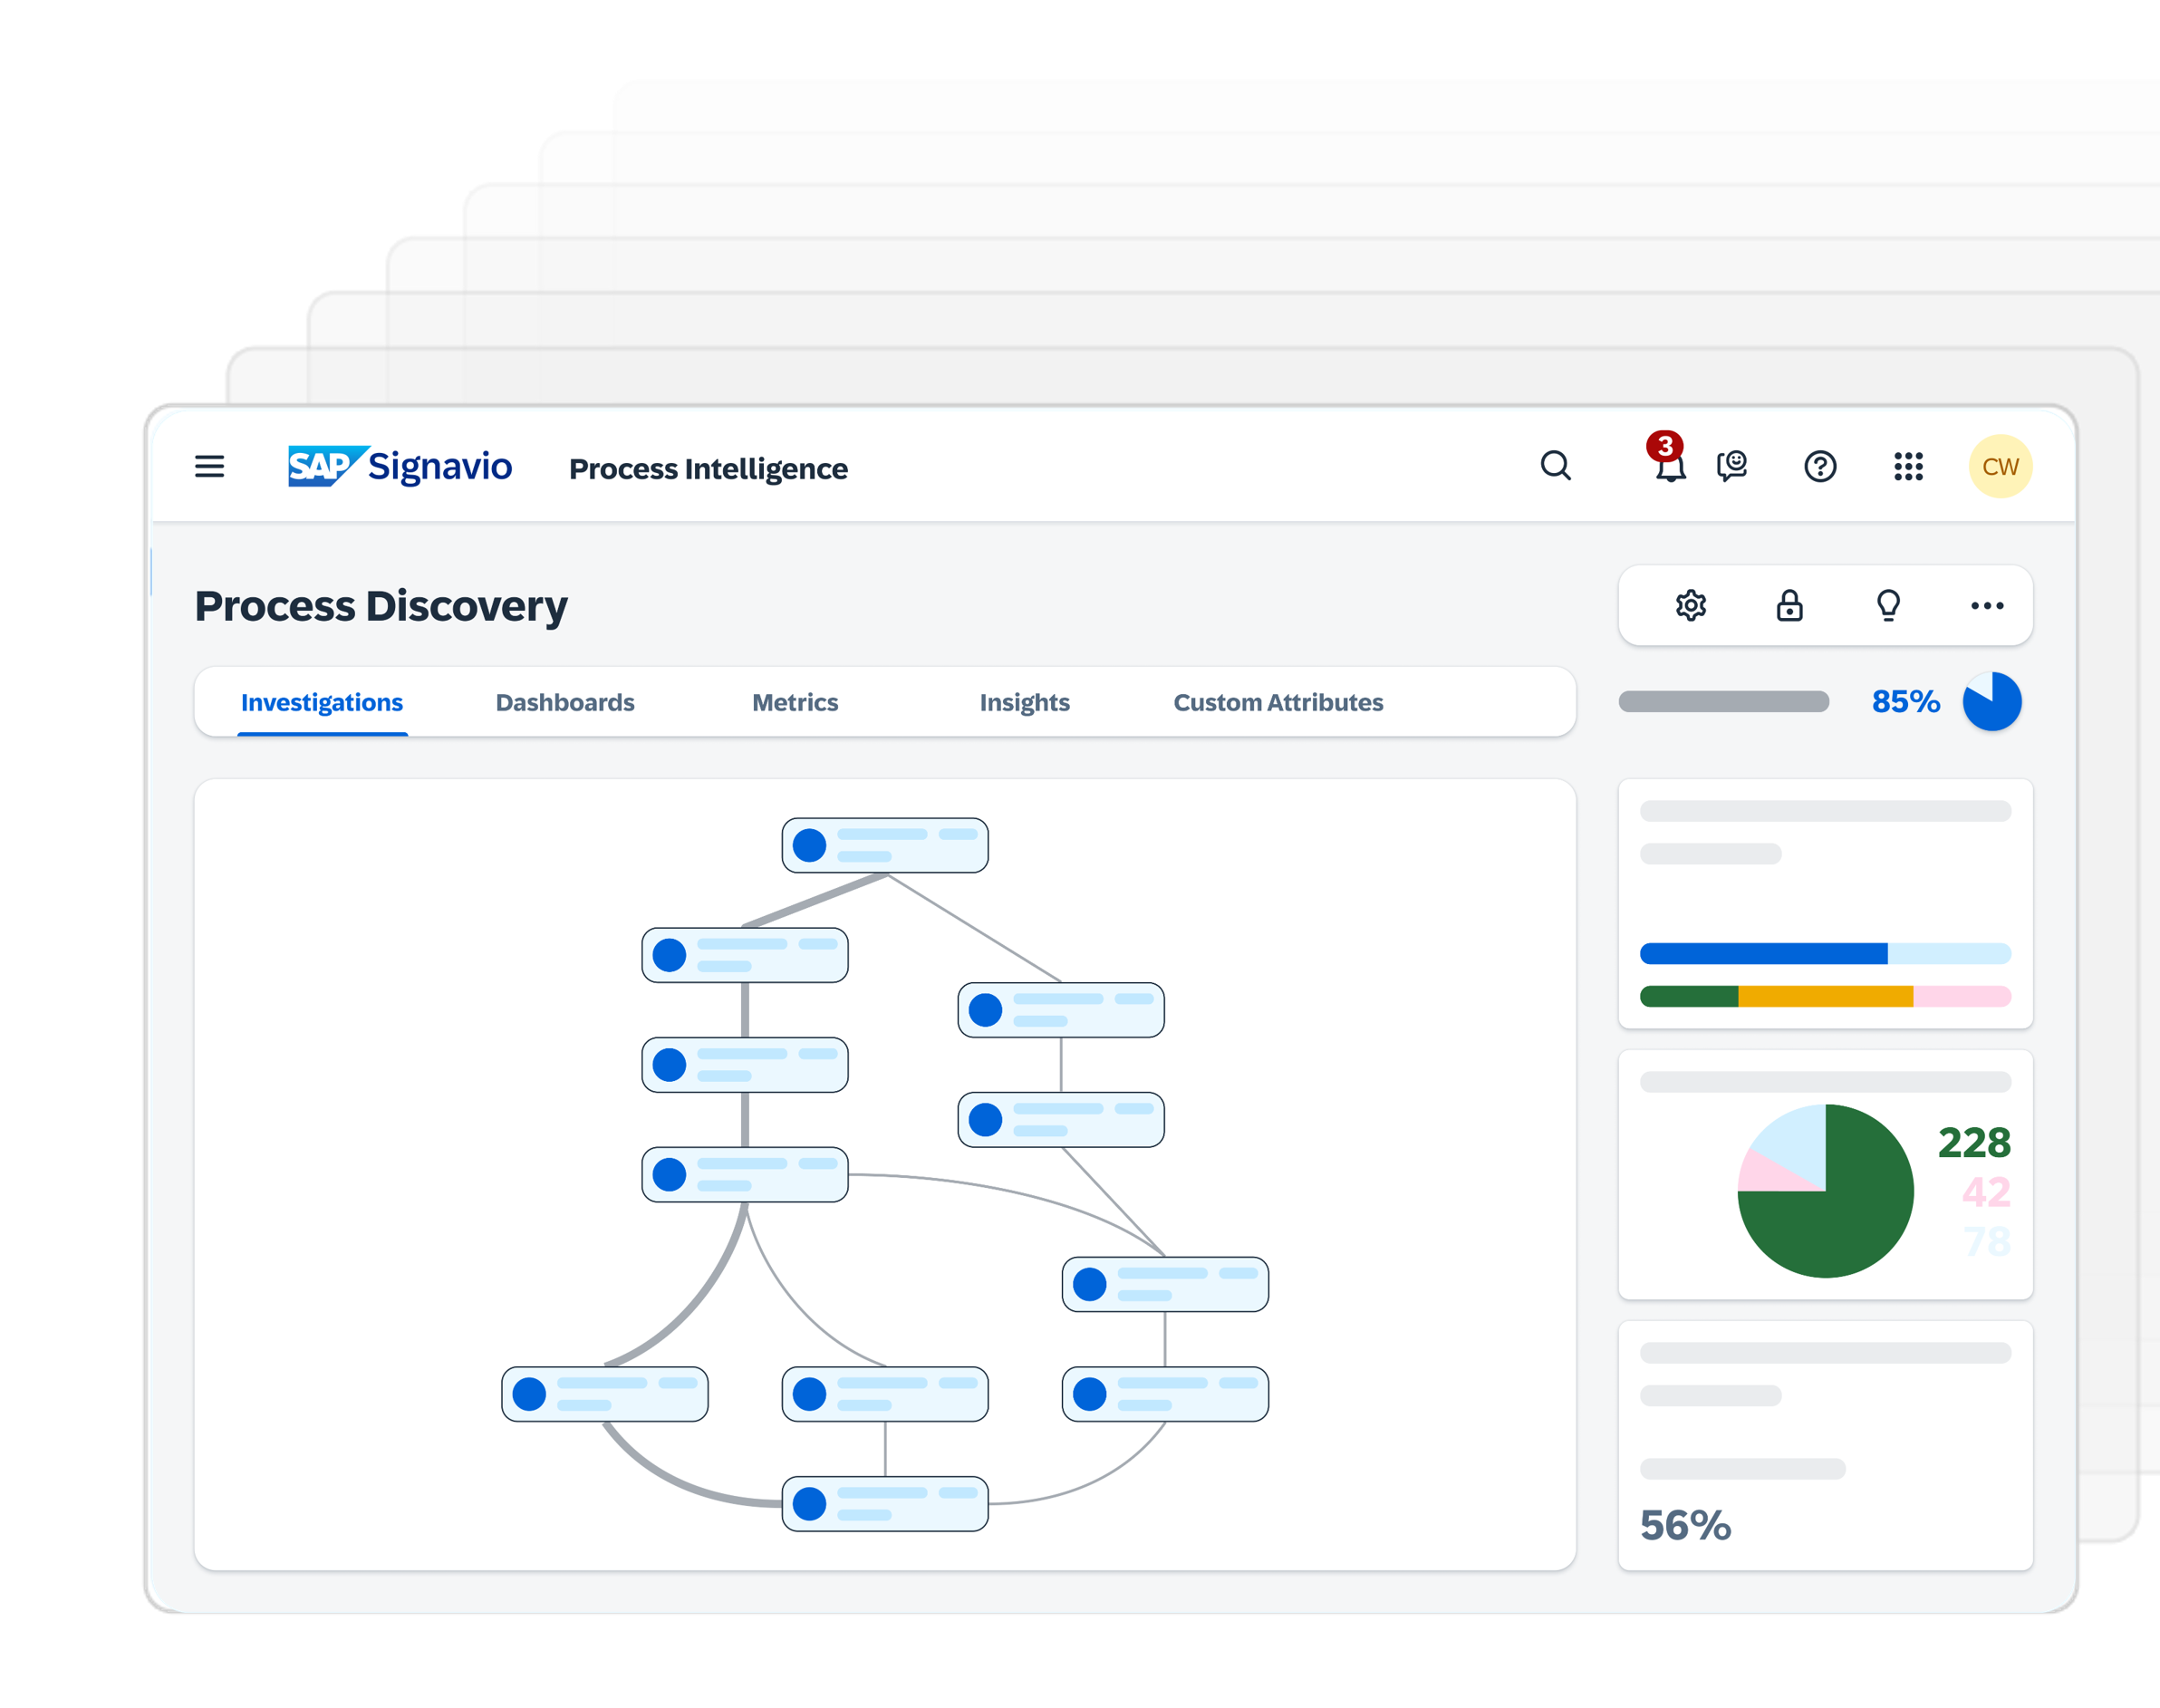Open the Metrics tab
The width and height of the screenshot is (2160, 1708).
tap(795, 702)
